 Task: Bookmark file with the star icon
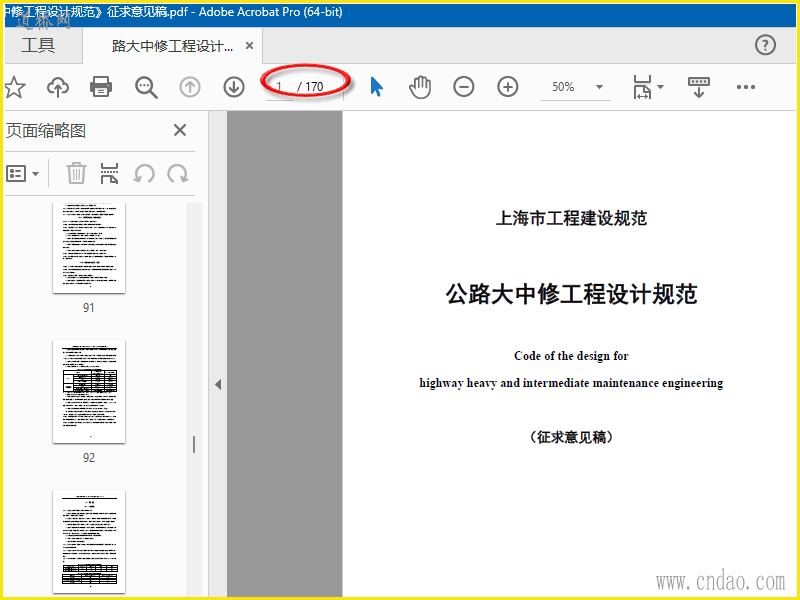pyautogui.click(x=15, y=87)
